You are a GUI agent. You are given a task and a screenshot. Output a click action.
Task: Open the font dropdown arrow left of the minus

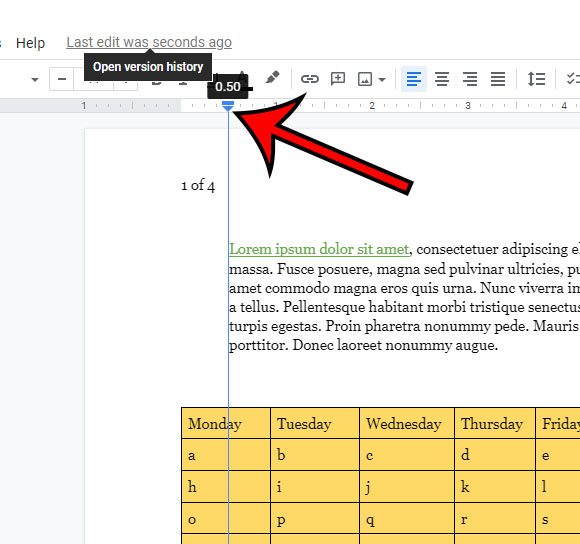click(35, 80)
